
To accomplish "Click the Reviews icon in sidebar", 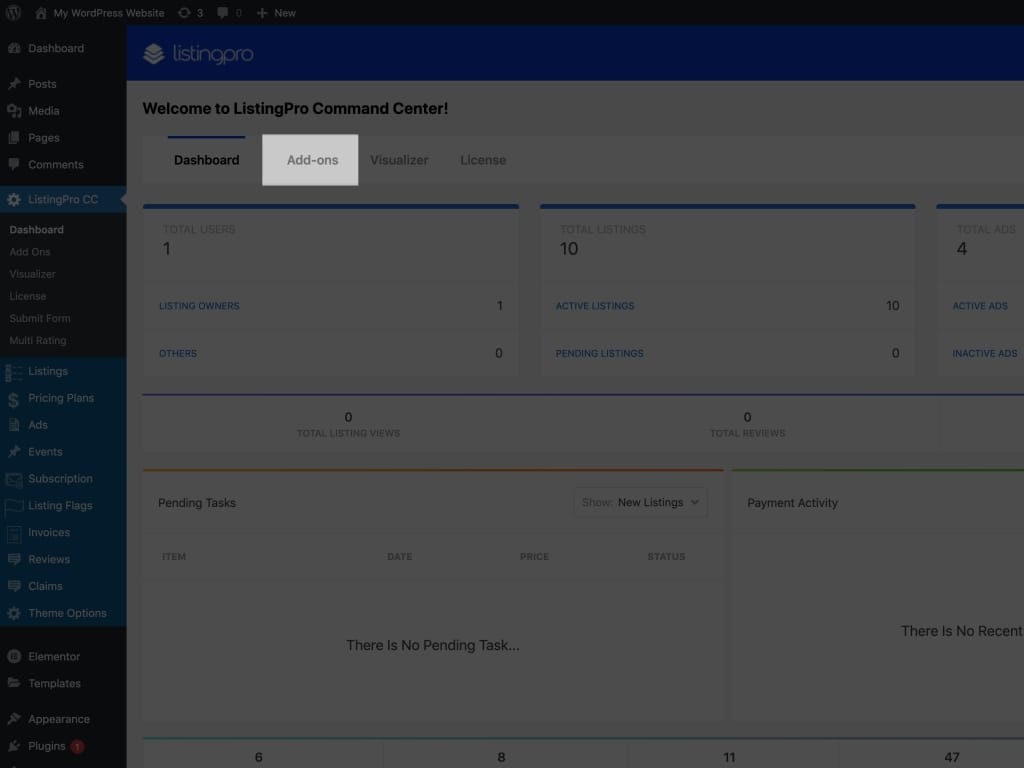I will point(14,560).
